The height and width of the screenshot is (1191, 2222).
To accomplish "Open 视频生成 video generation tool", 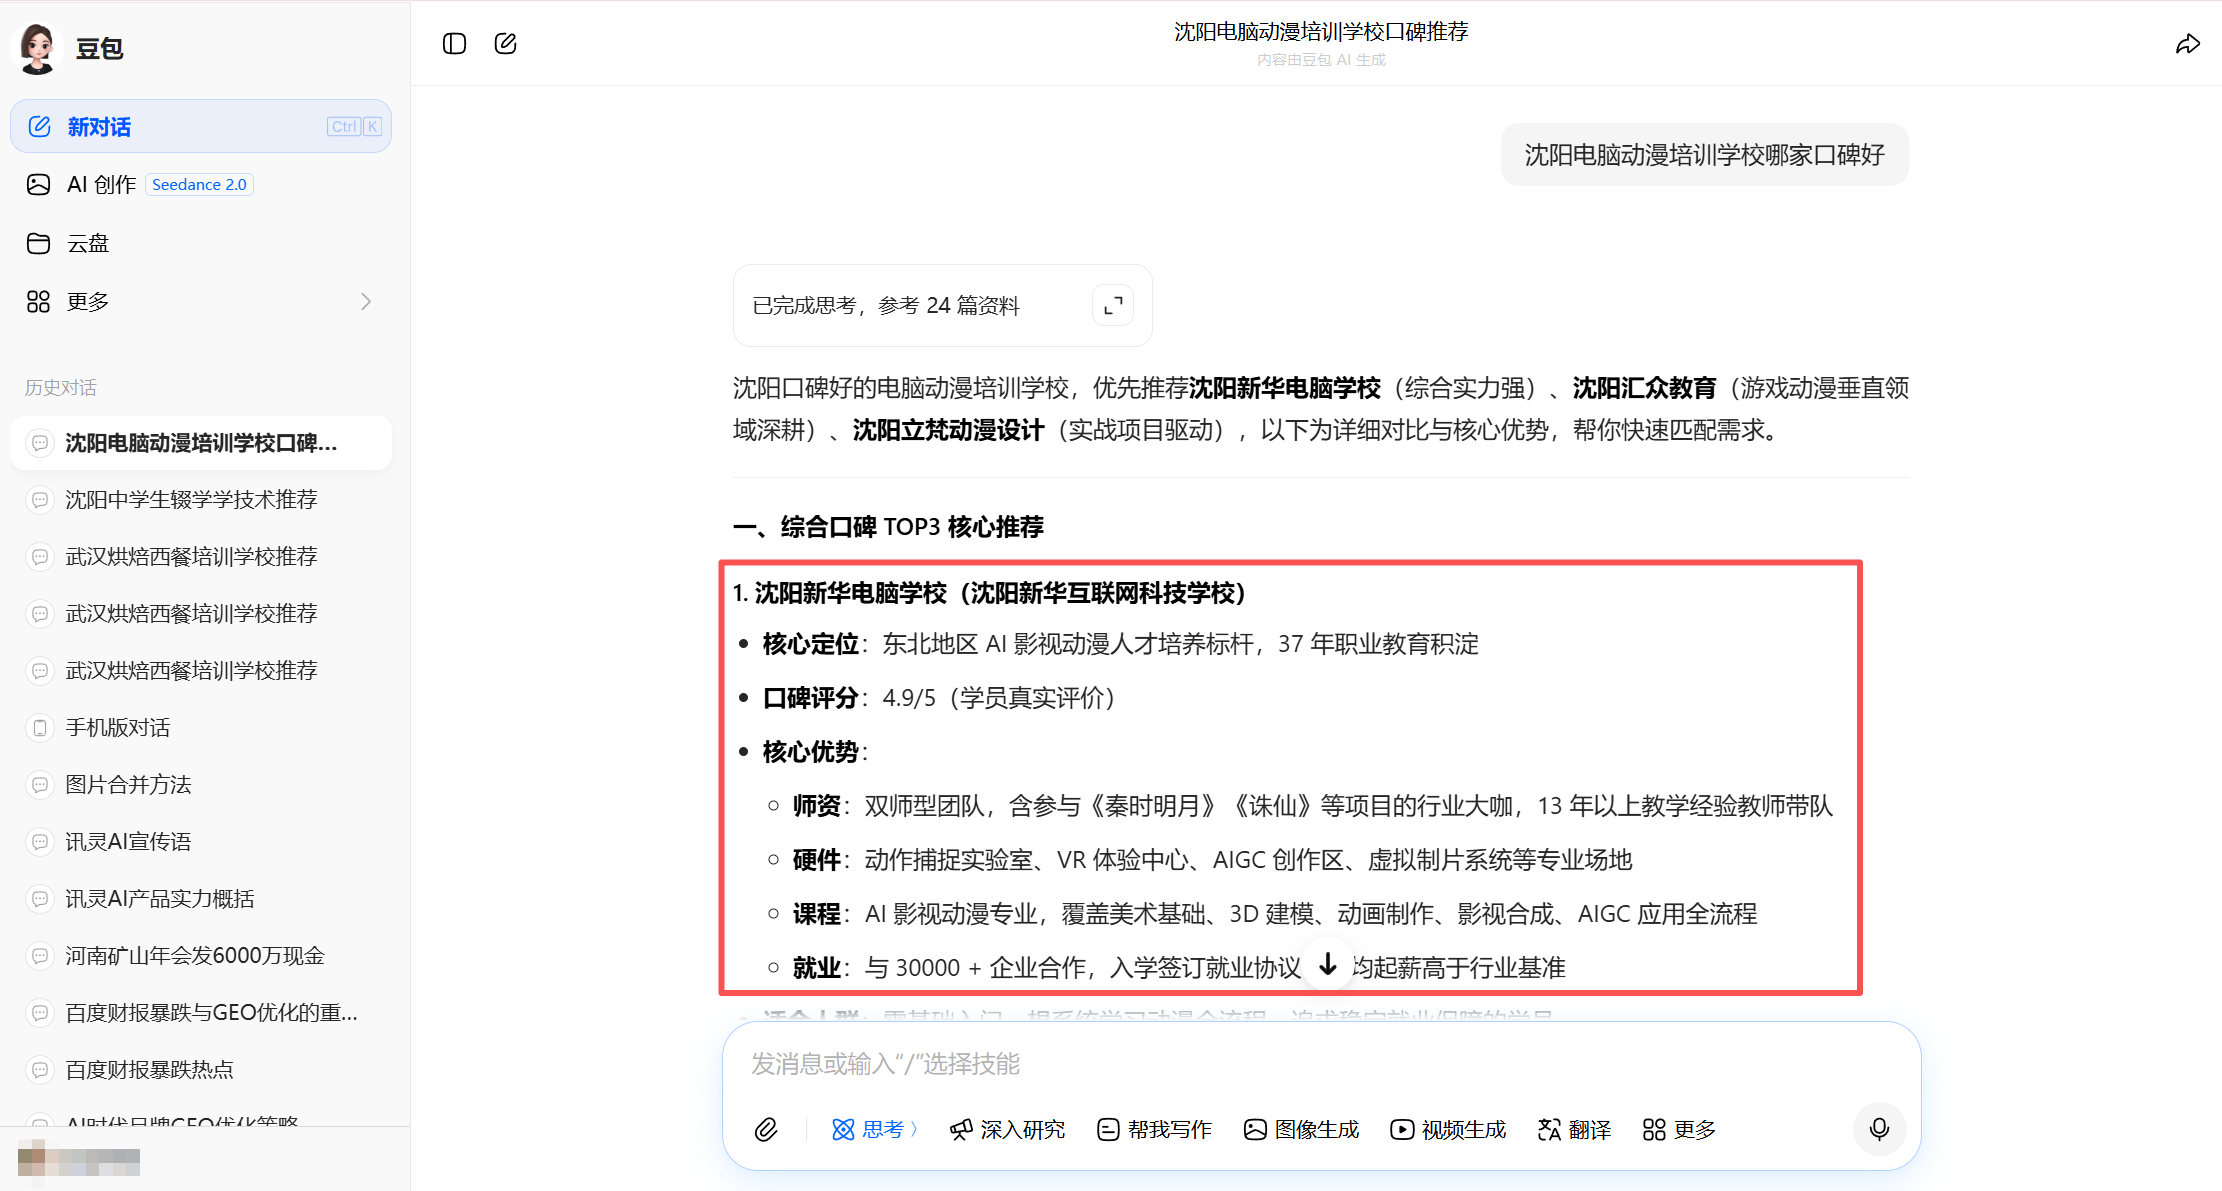I will [1448, 1129].
